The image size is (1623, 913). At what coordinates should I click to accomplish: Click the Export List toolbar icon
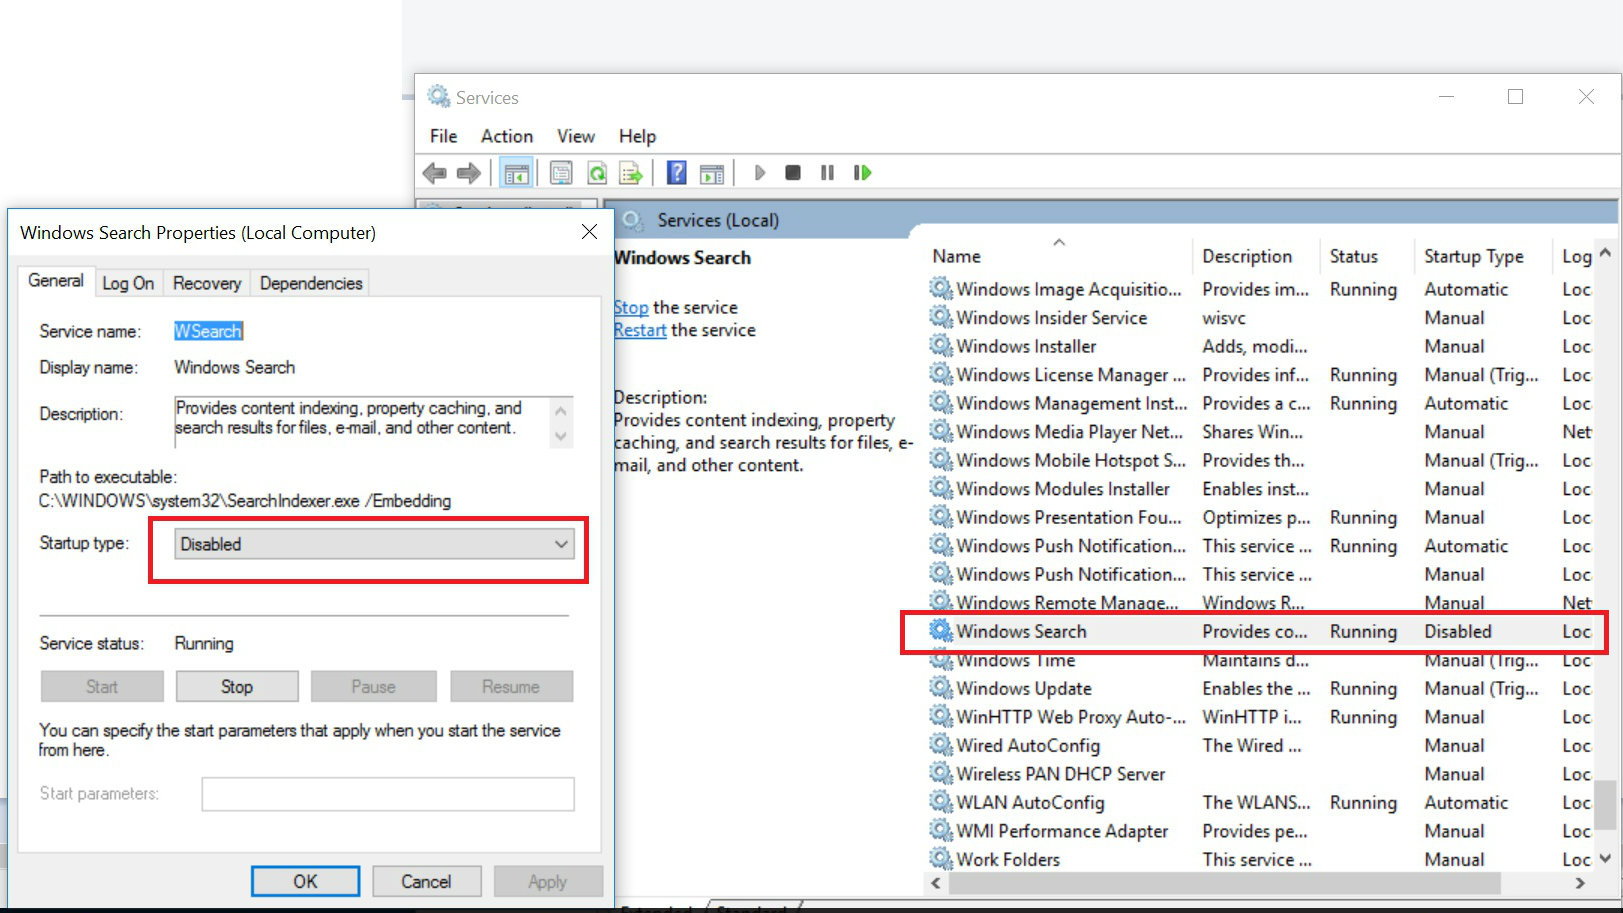[x=631, y=173]
